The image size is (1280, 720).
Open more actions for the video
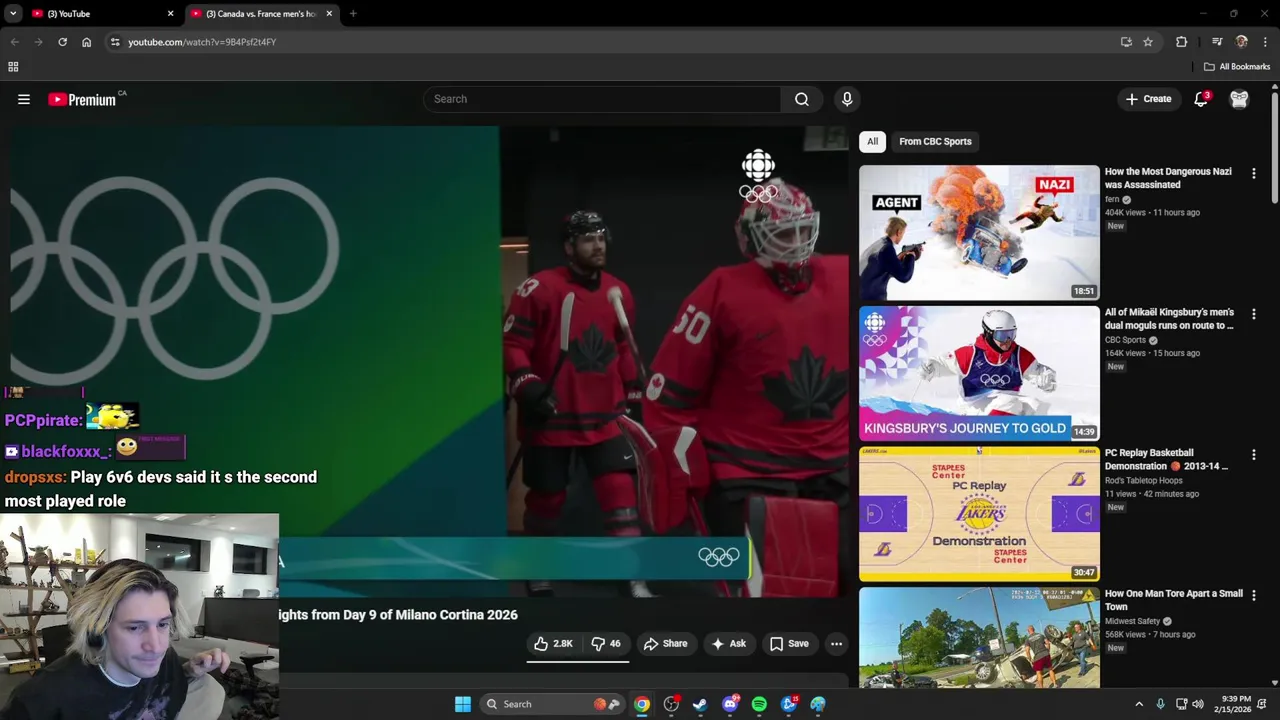[x=836, y=644]
